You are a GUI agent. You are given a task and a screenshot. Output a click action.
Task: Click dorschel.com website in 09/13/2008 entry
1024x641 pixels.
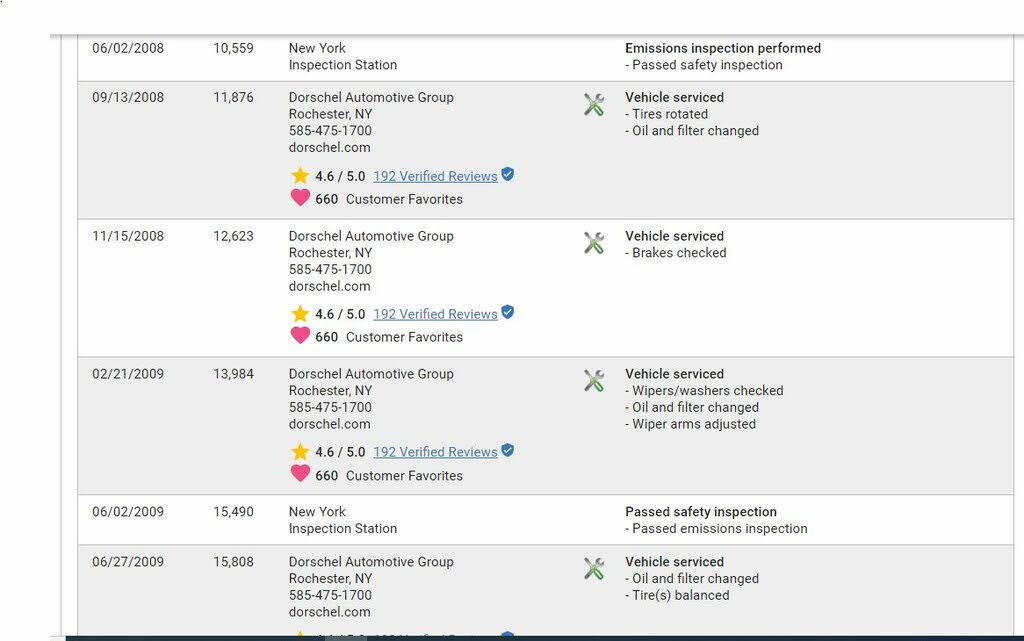(x=329, y=147)
